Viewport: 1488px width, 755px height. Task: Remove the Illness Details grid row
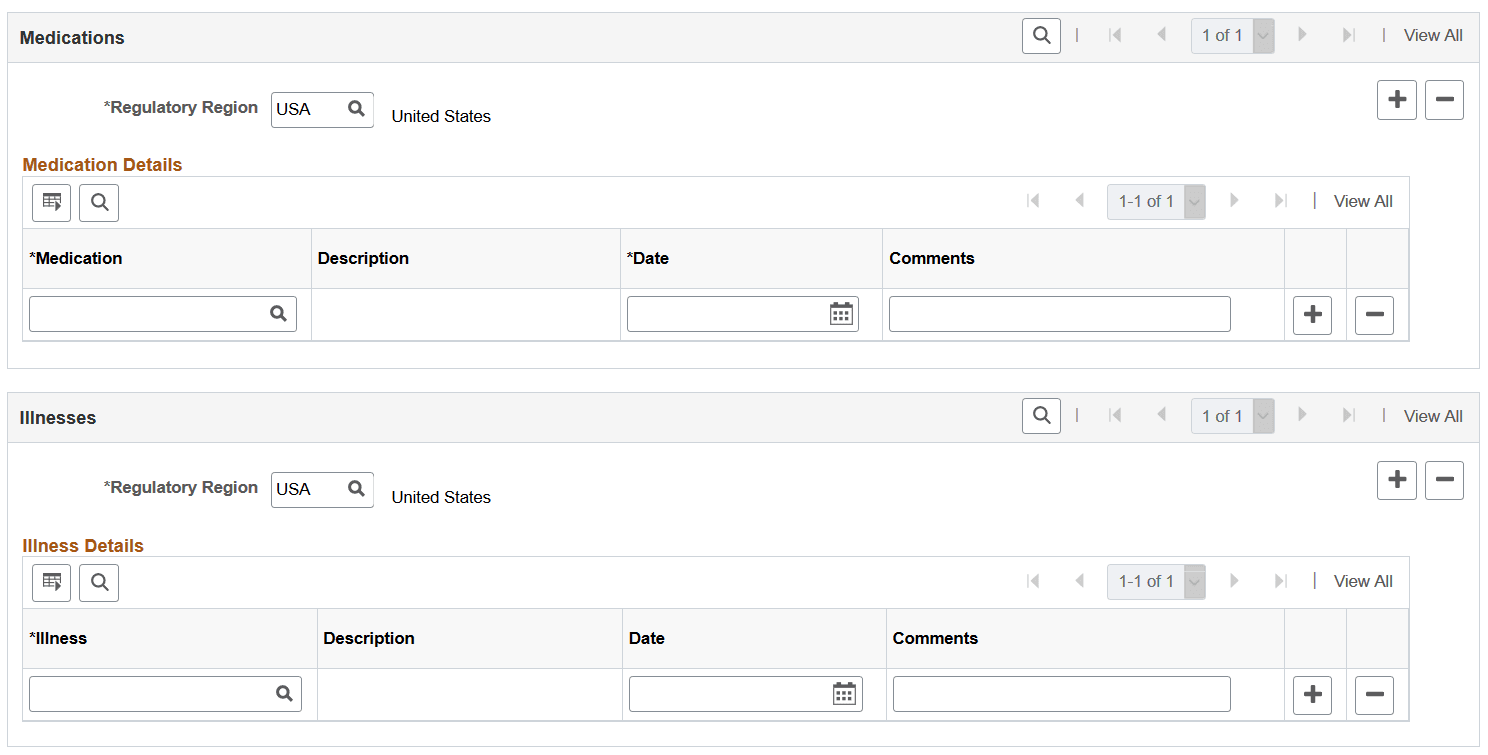(x=1374, y=695)
